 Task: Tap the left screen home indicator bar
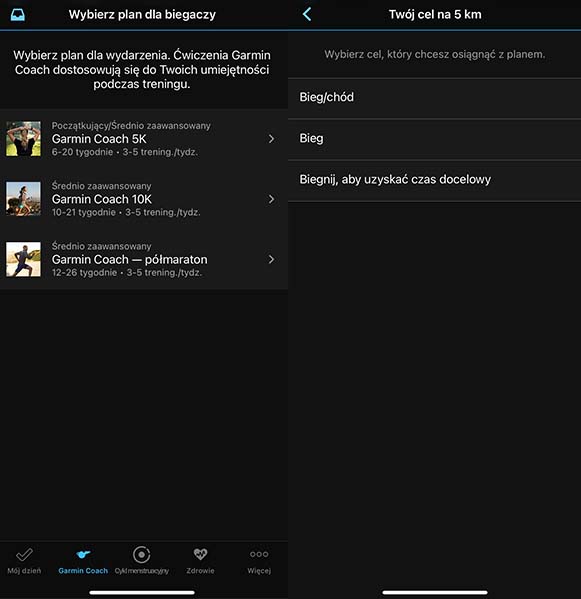(142, 593)
